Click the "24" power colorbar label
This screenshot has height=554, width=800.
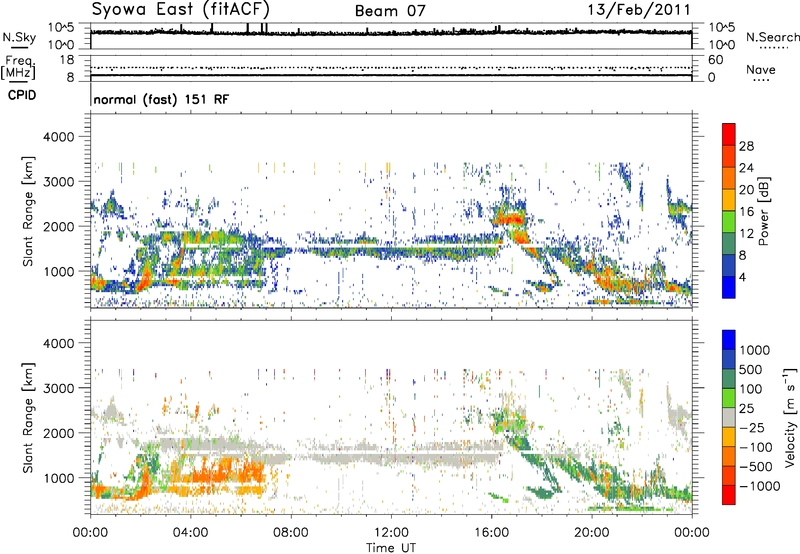[x=746, y=168]
